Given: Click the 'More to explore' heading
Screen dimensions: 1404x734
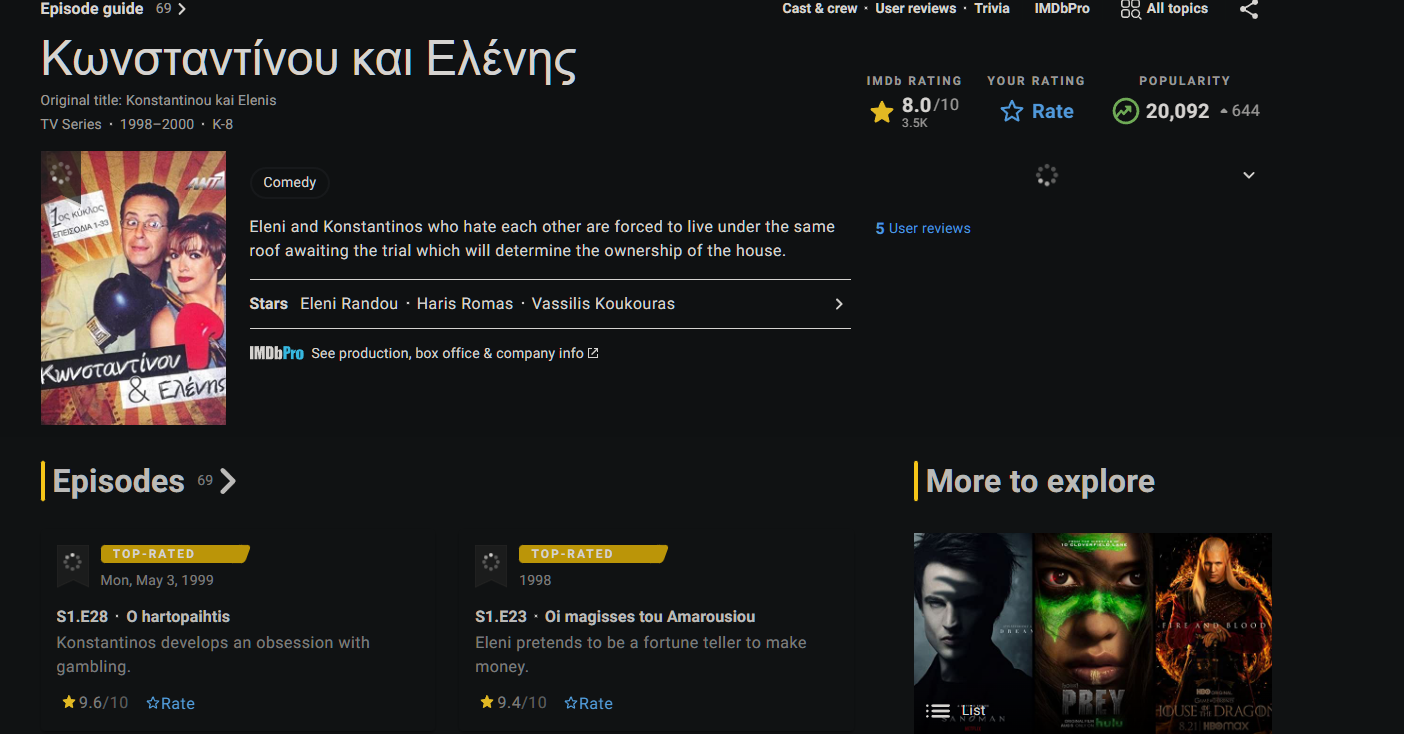Looking at the screenshot, I should [x=1040, y=481].
